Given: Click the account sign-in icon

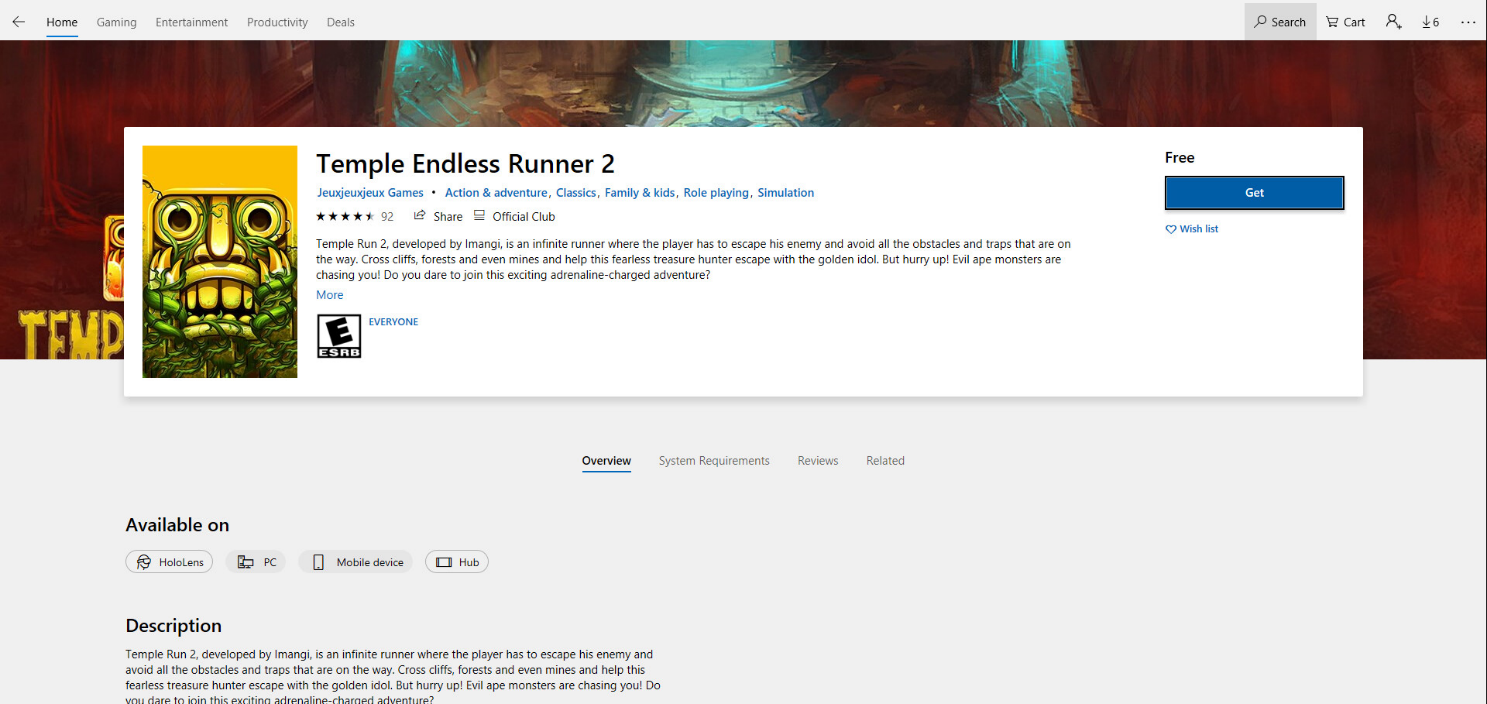Looking at the screenshot, I should pos(1393,22).
